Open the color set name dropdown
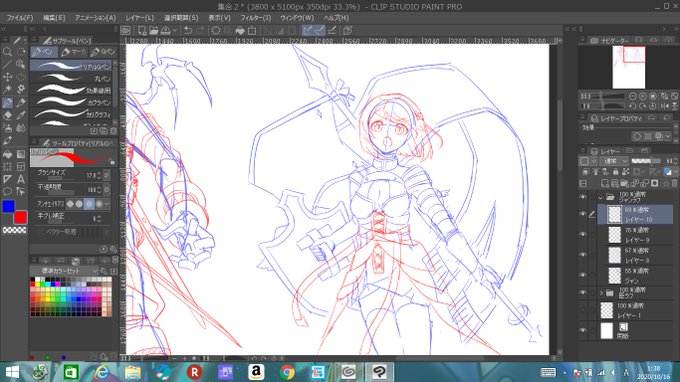The image size is (680, 382). click(x=64, y=271)
